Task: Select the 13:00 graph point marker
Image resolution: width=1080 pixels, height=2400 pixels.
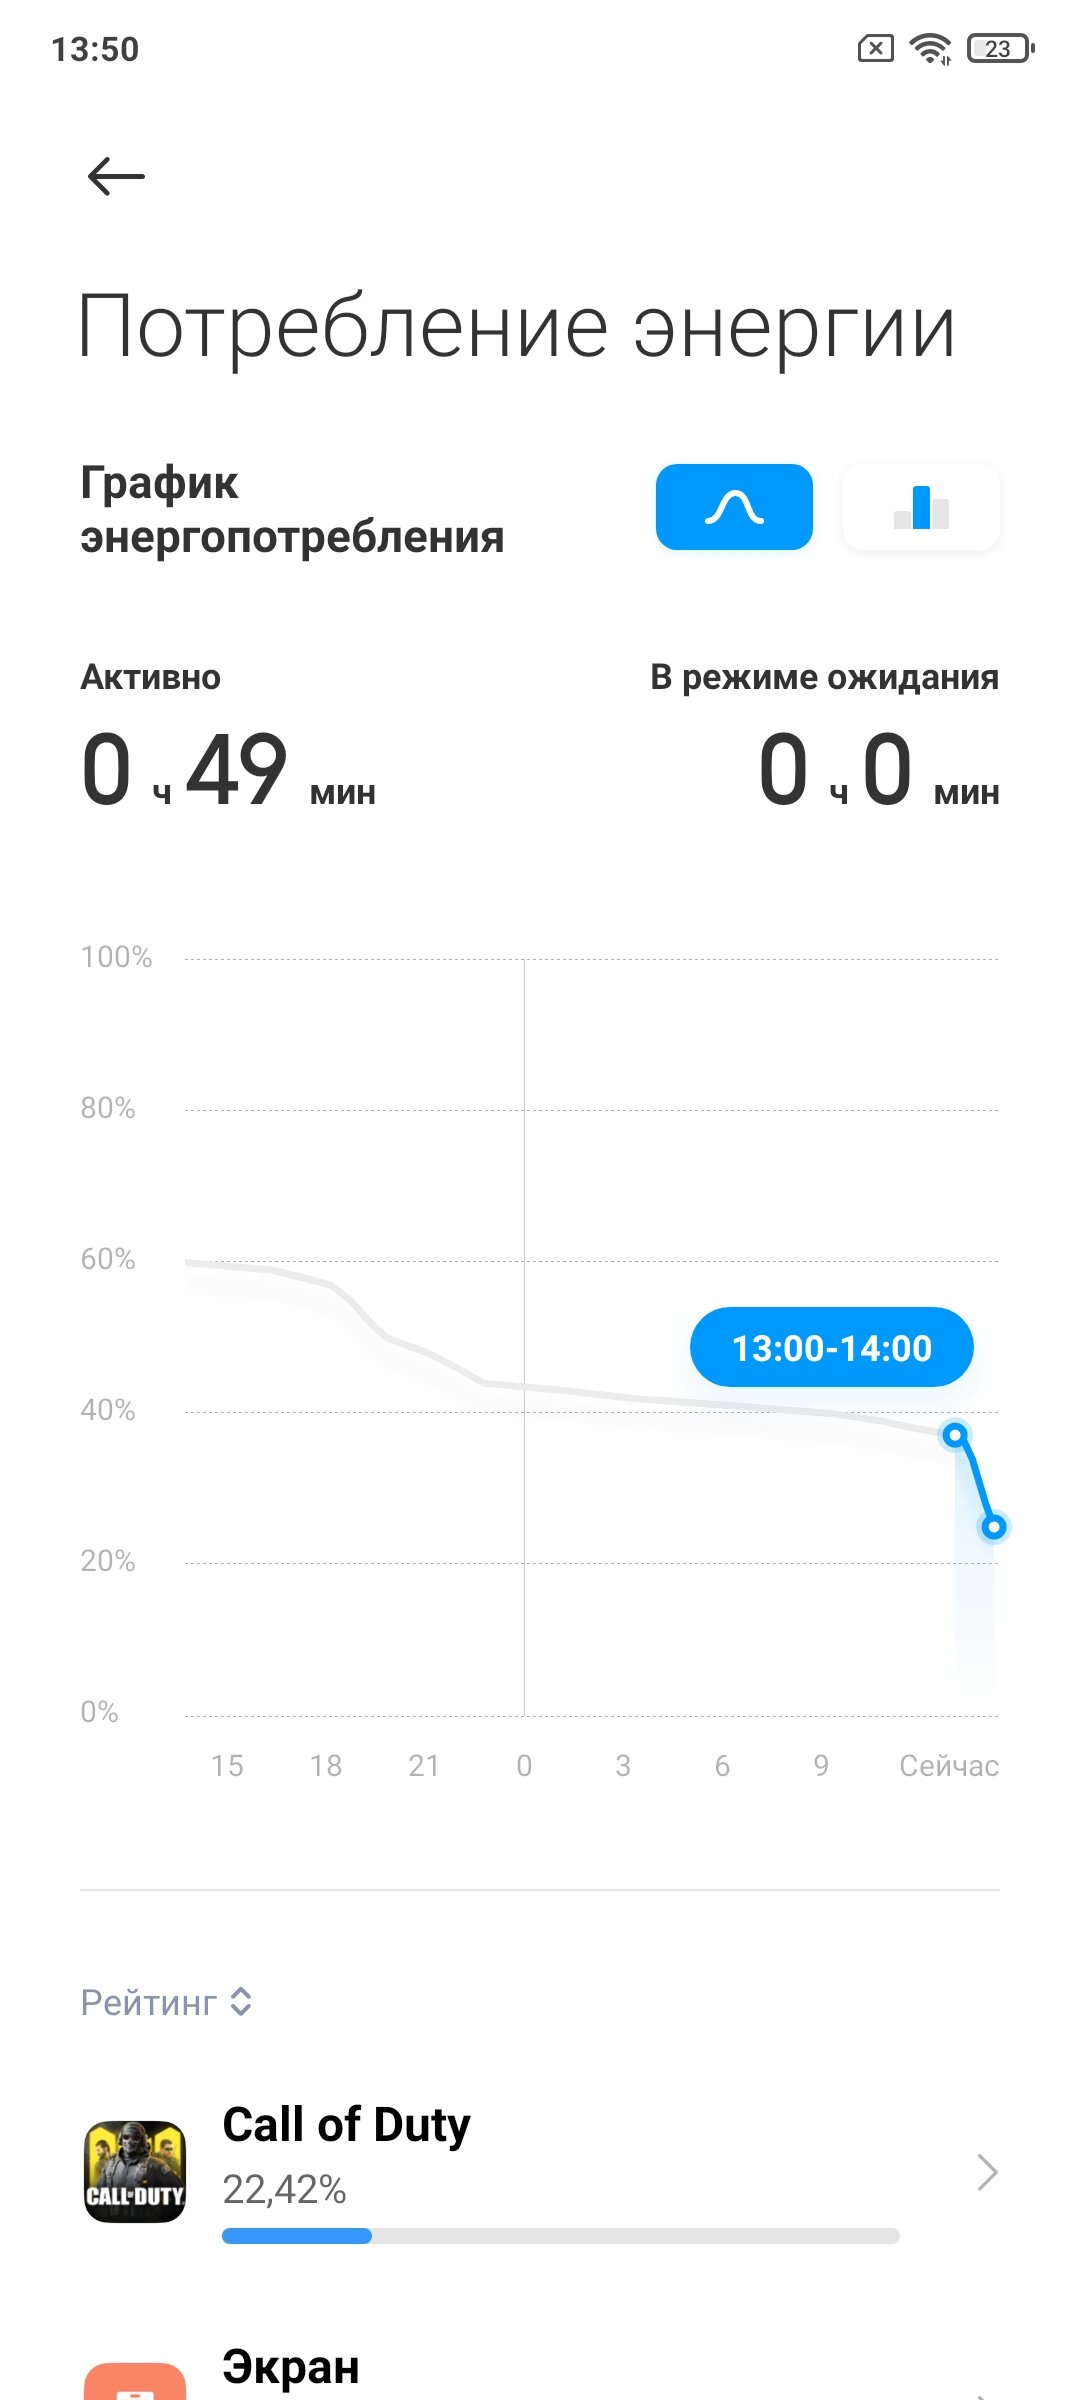Action: 955,1435
